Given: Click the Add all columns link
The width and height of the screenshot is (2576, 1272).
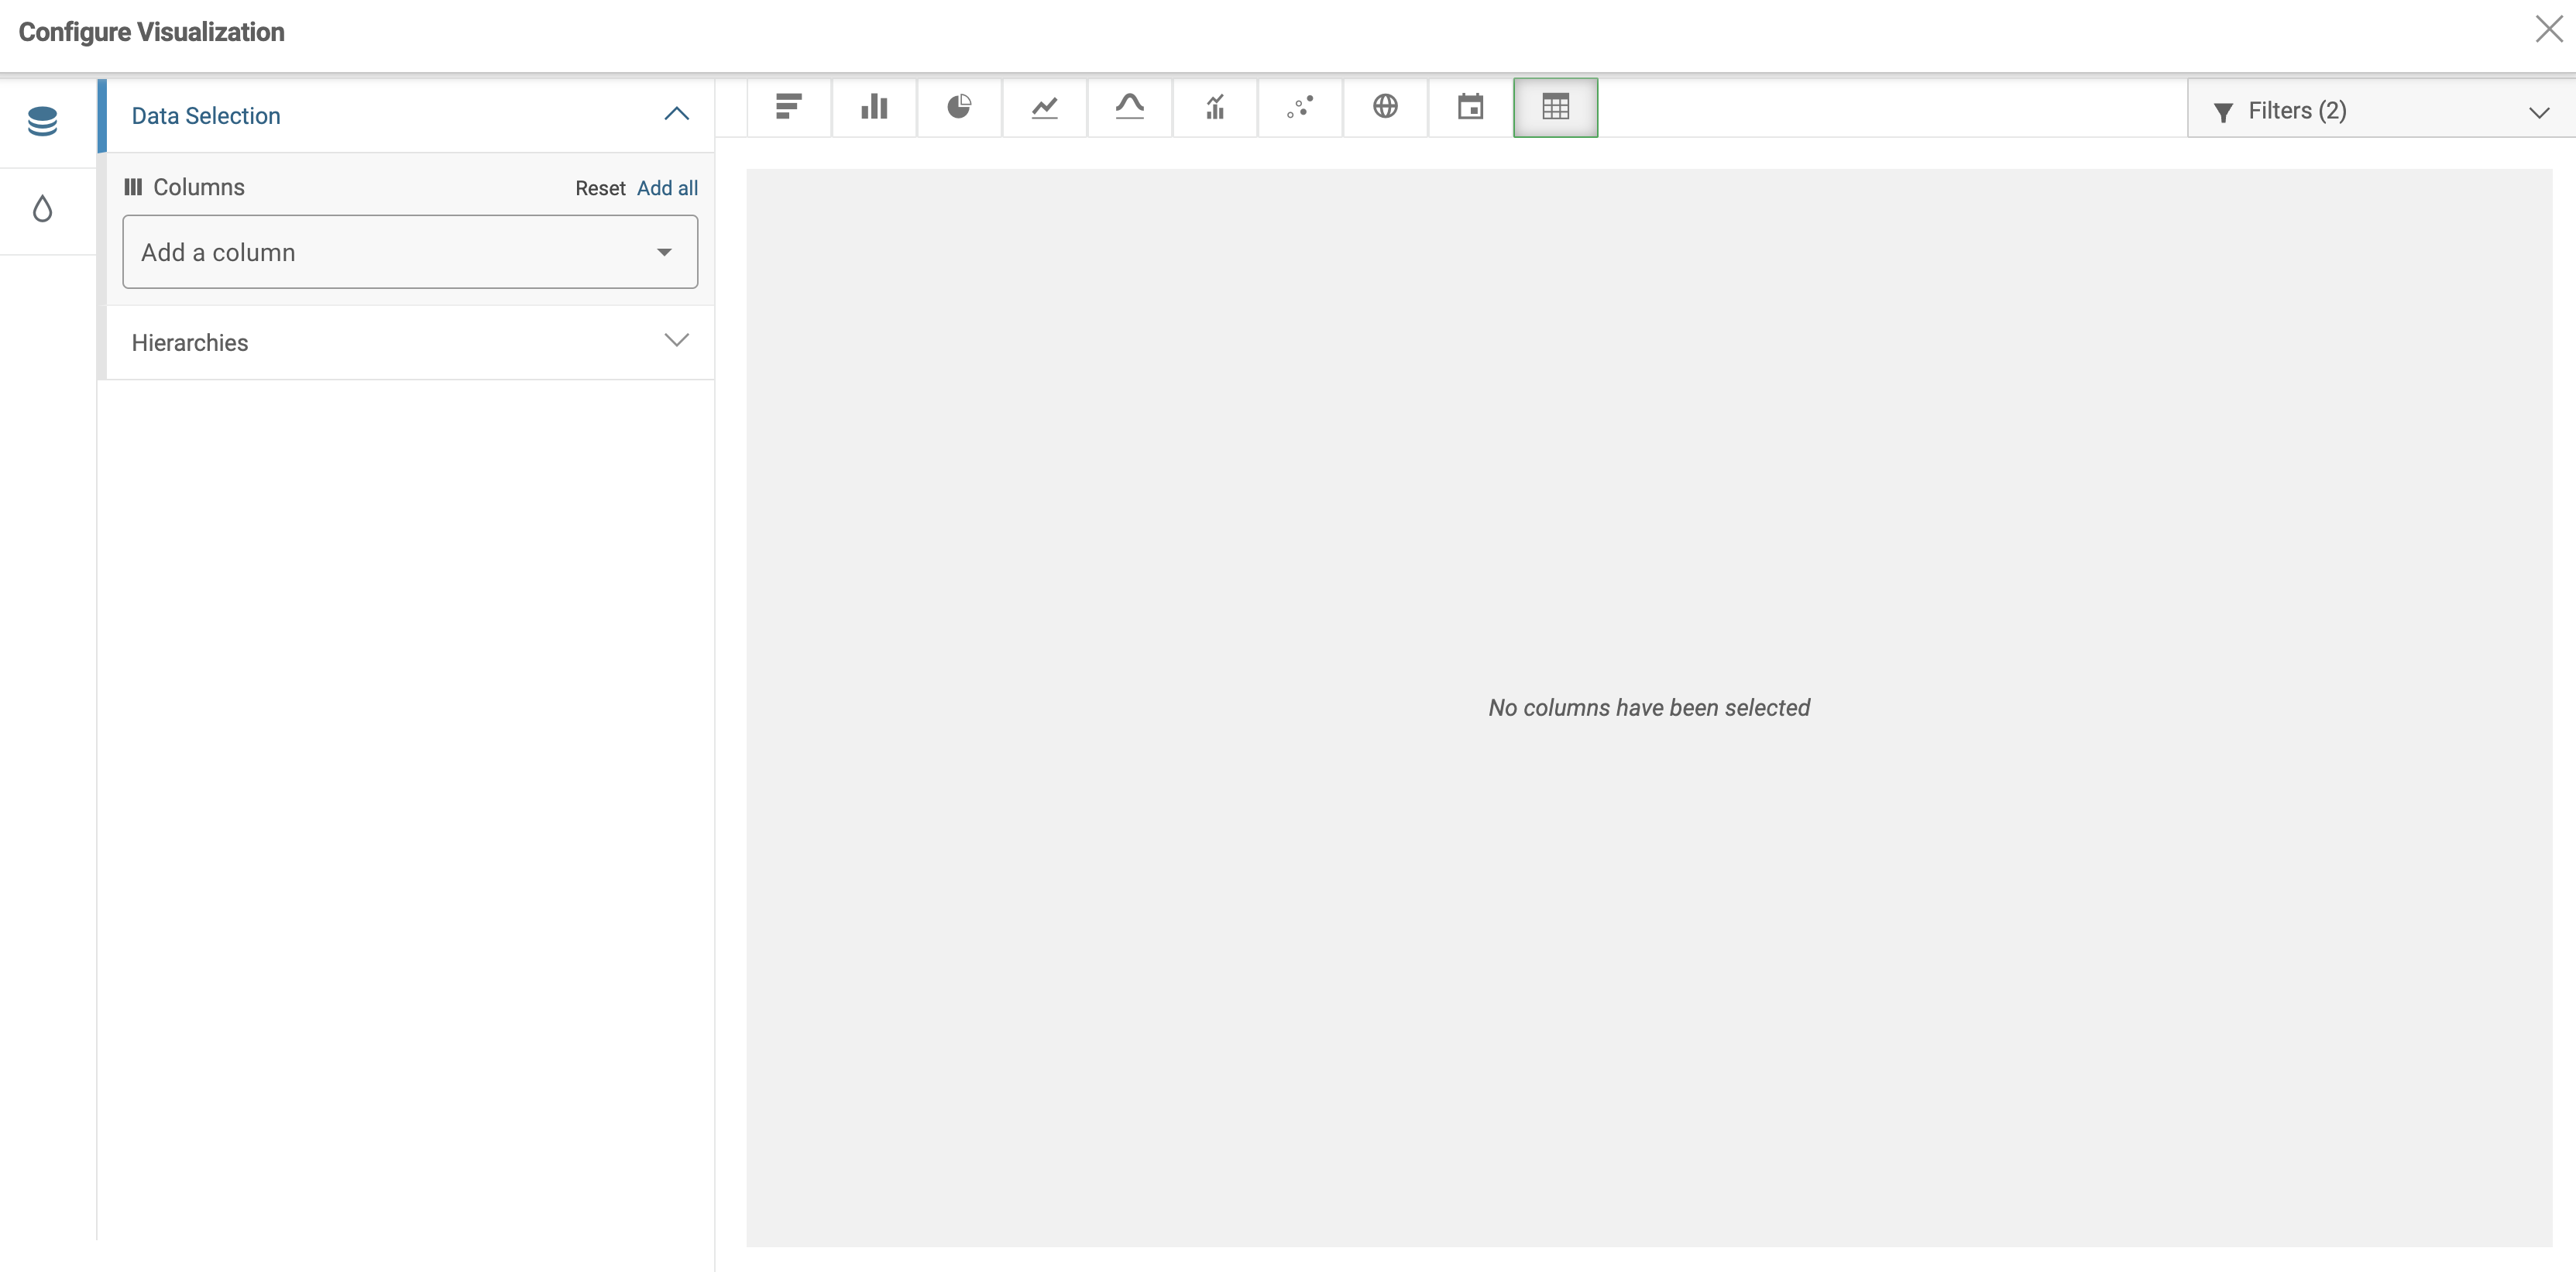Looking at the screenshot, I should 667,188.
